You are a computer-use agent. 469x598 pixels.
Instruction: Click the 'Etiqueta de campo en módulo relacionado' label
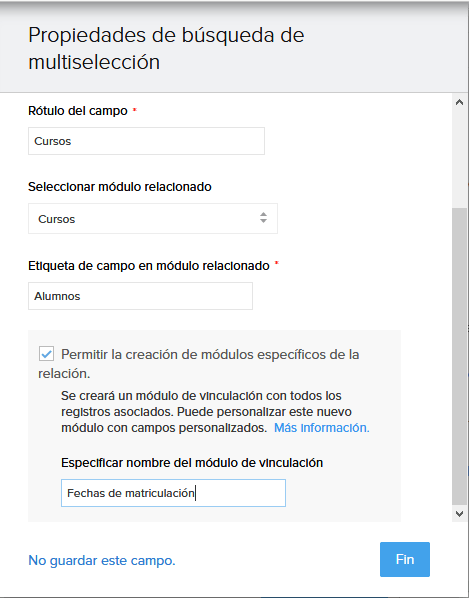pos(149,266)
